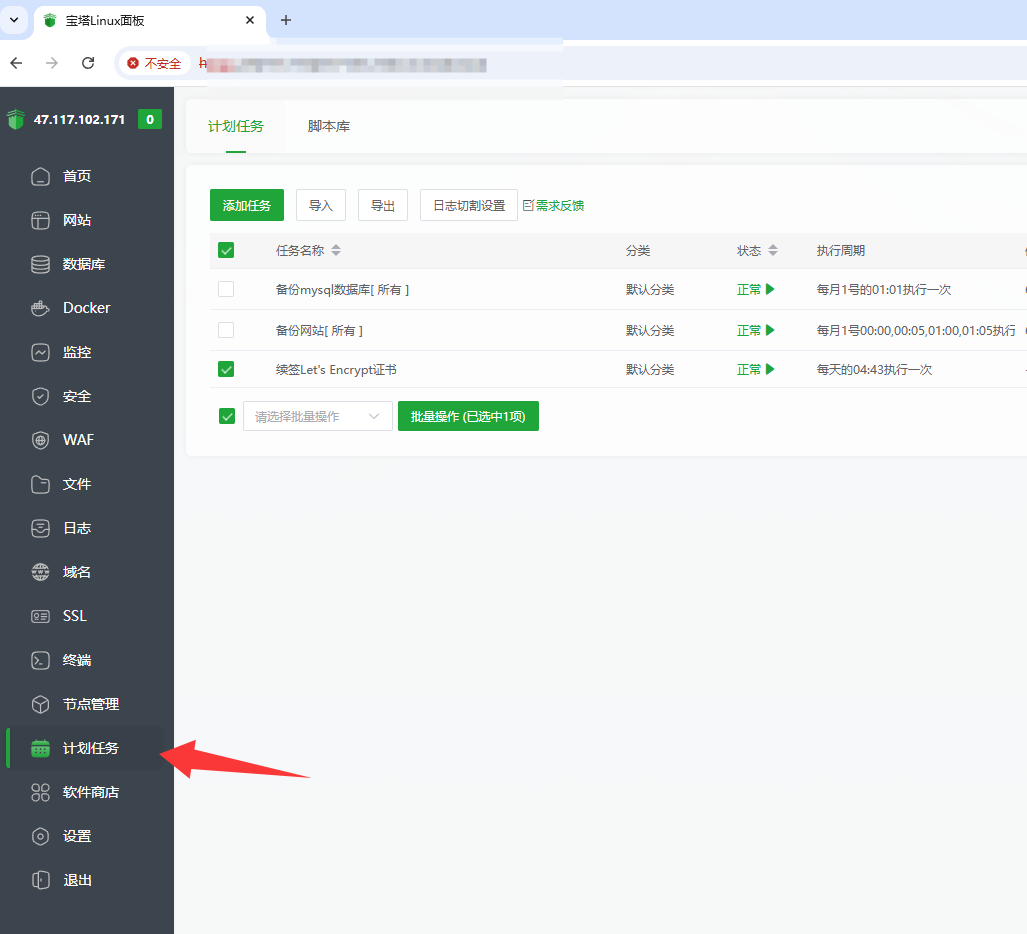
Task: Sort by 状态 column arrows
Action: pos(773,251)
